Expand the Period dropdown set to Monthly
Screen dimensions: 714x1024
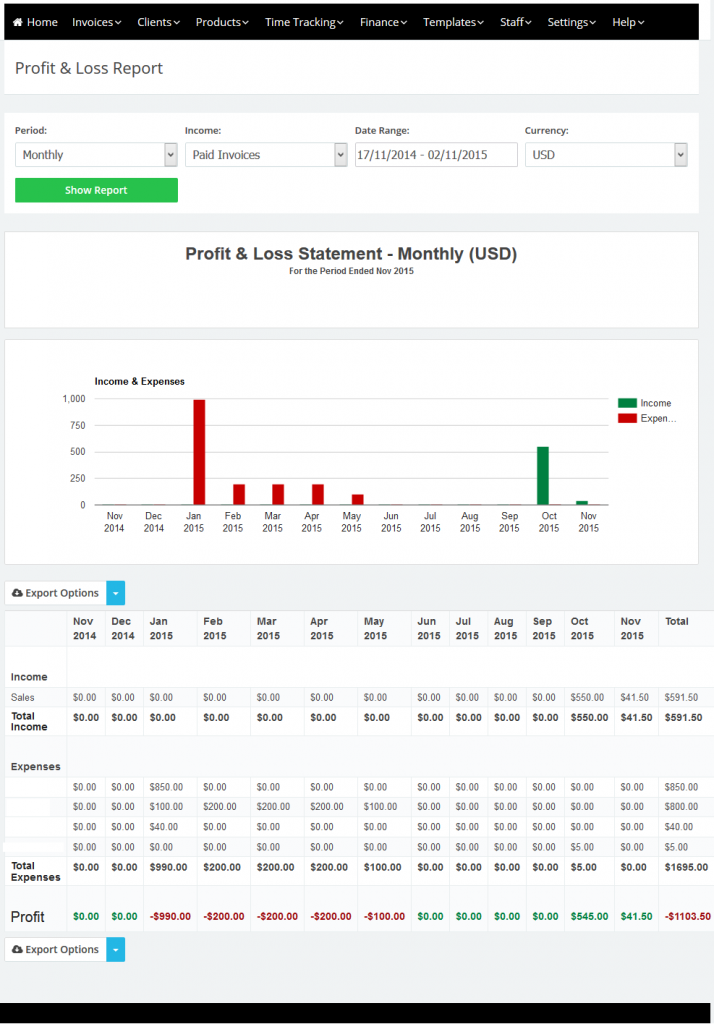pyautogui.click(x=96, y=155)
